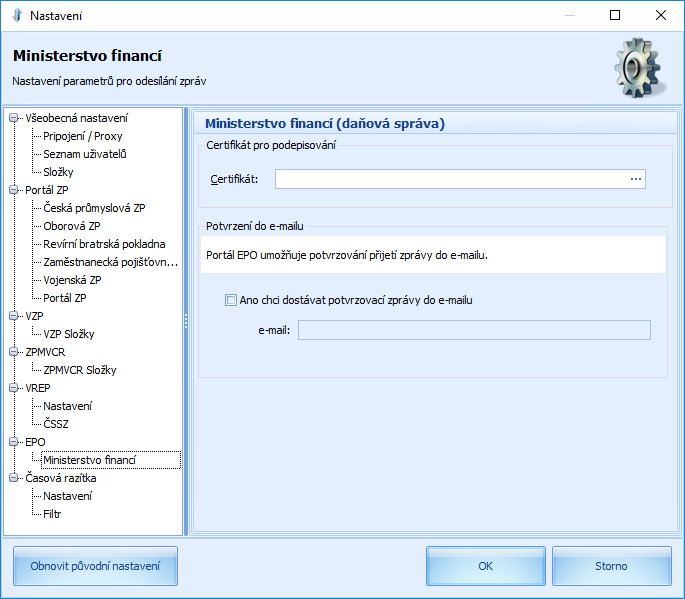
Task: Open Filtr under Časová razítka
Action: tap(52, 514)
